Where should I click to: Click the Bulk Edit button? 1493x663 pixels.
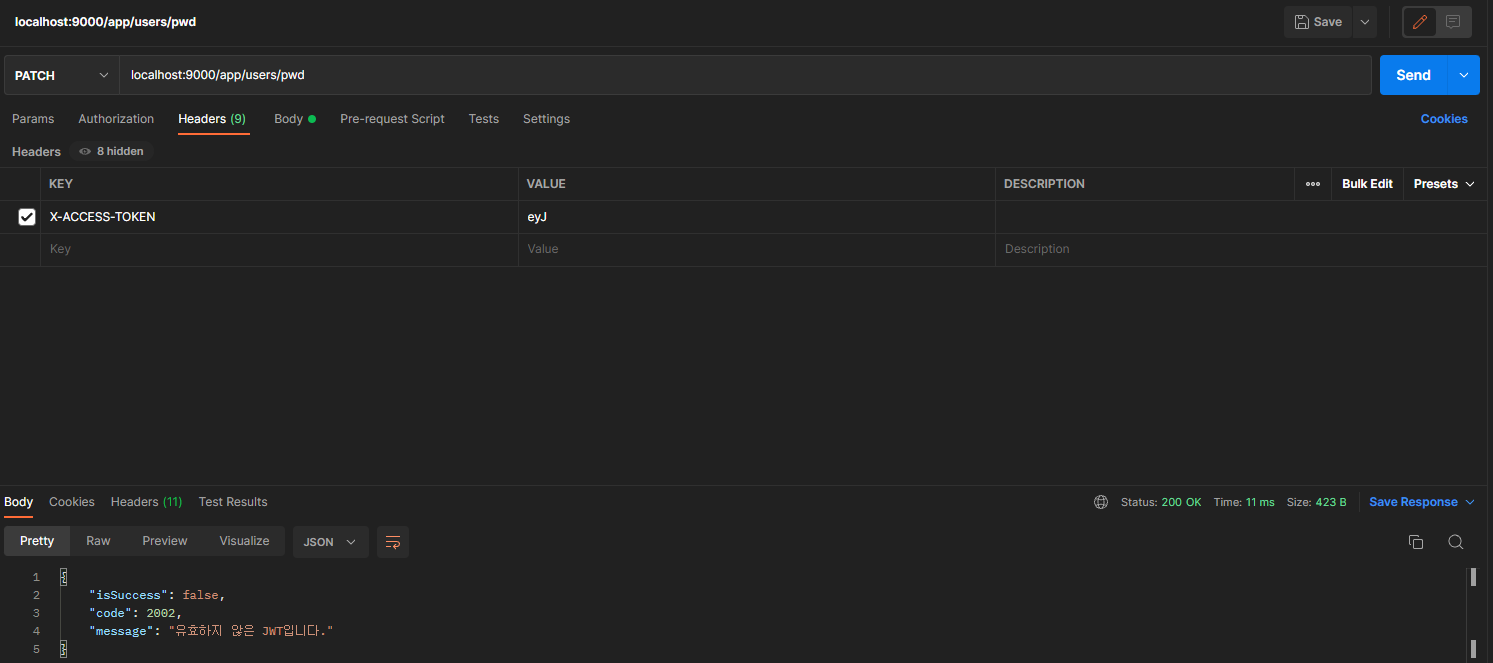pos(1367,184)
